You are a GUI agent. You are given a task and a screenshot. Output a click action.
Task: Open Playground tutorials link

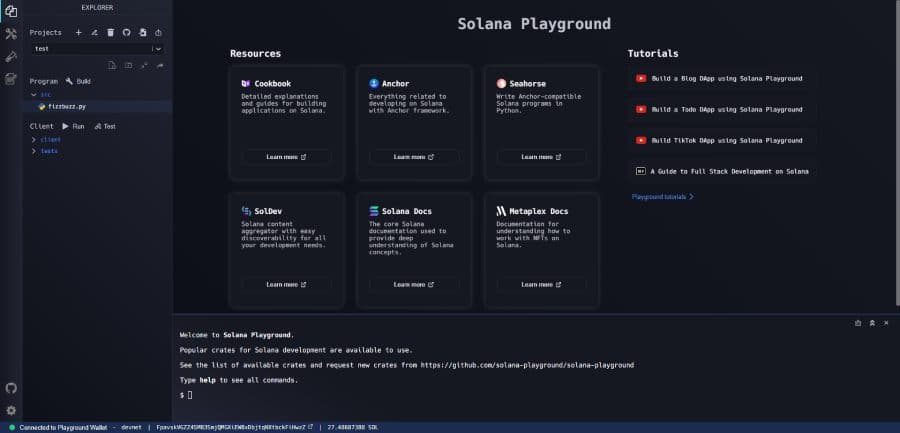(663, 196)
